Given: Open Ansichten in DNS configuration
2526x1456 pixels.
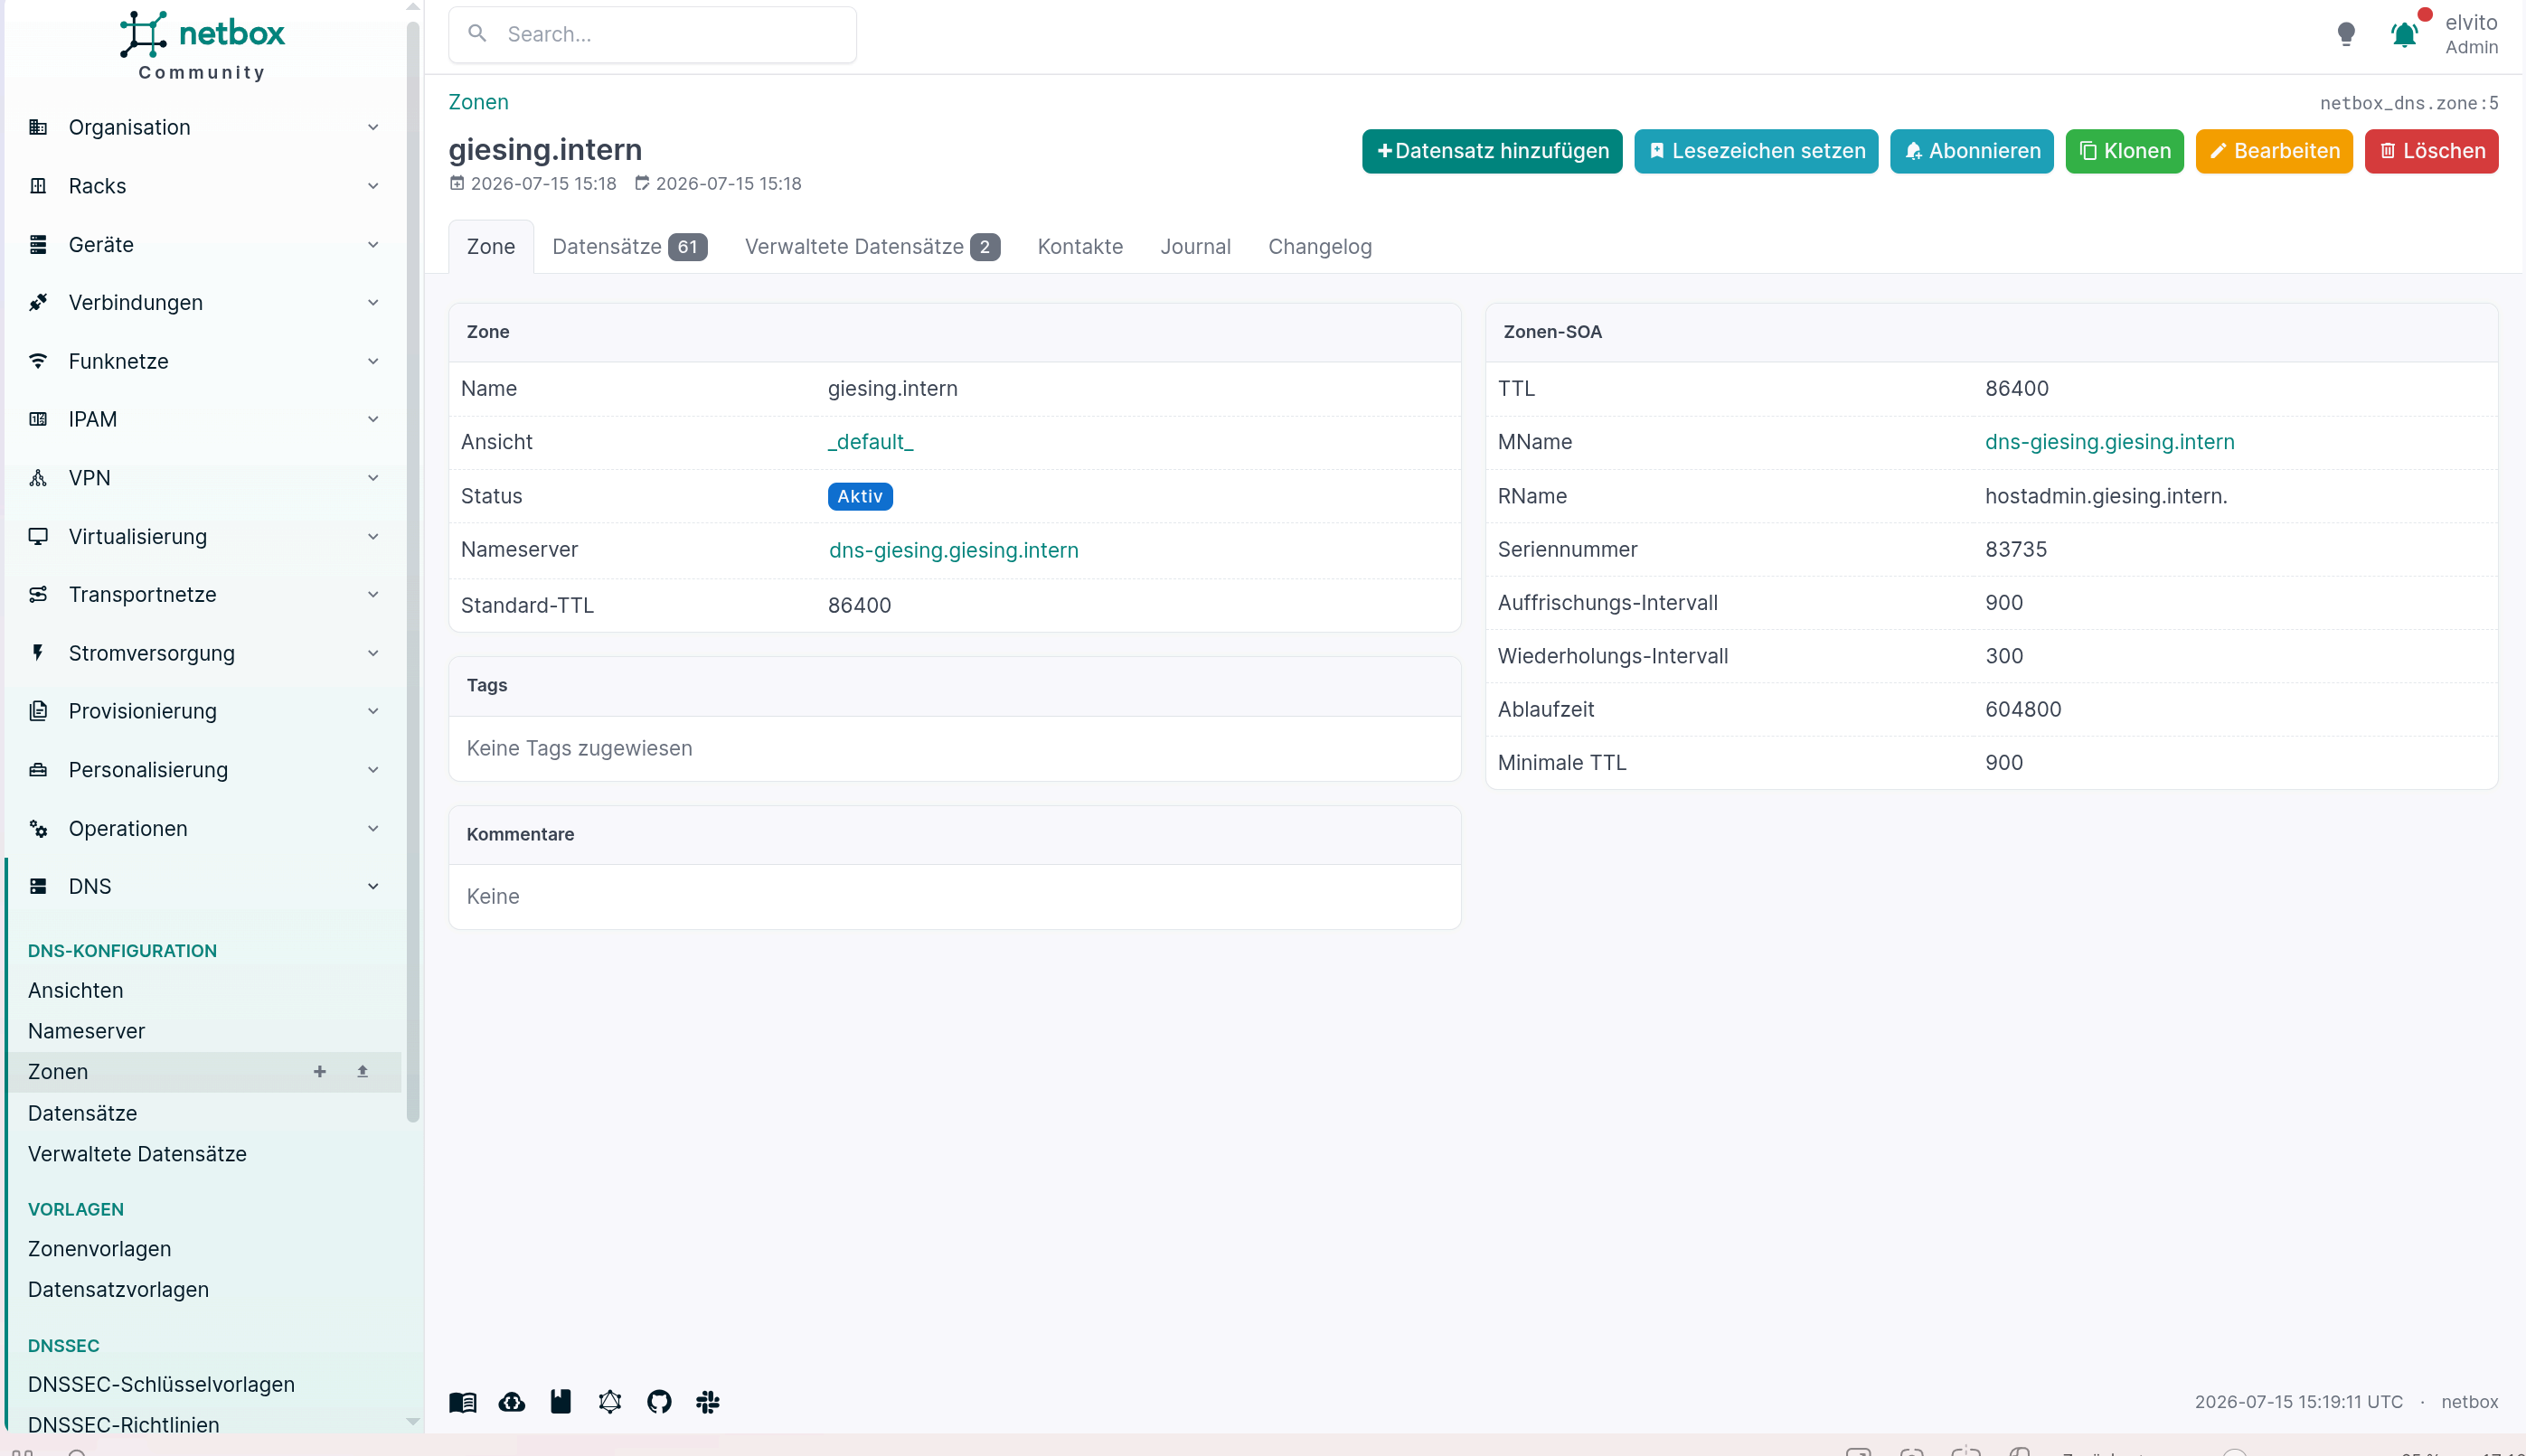Looking at the screenshot, I should (76, 990).
